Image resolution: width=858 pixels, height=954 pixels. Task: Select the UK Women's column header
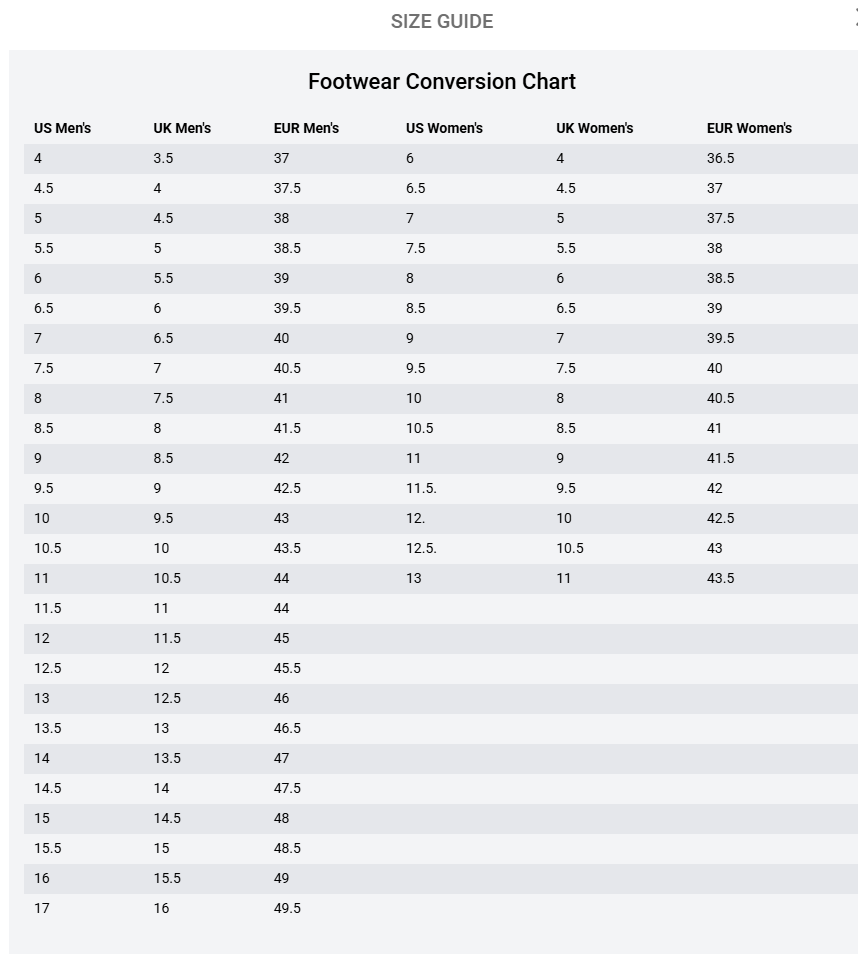pos(595,128)
